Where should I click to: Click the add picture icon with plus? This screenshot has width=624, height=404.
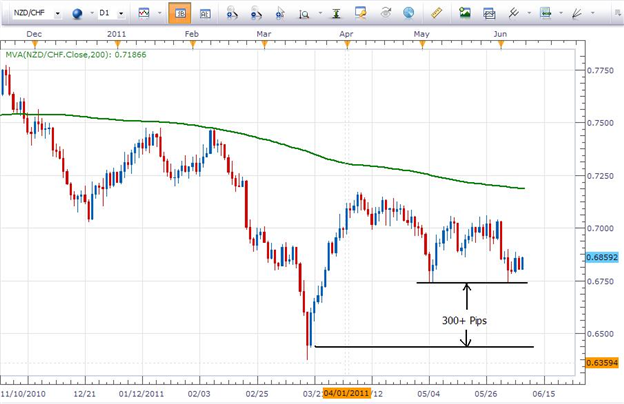pos(464,13)
